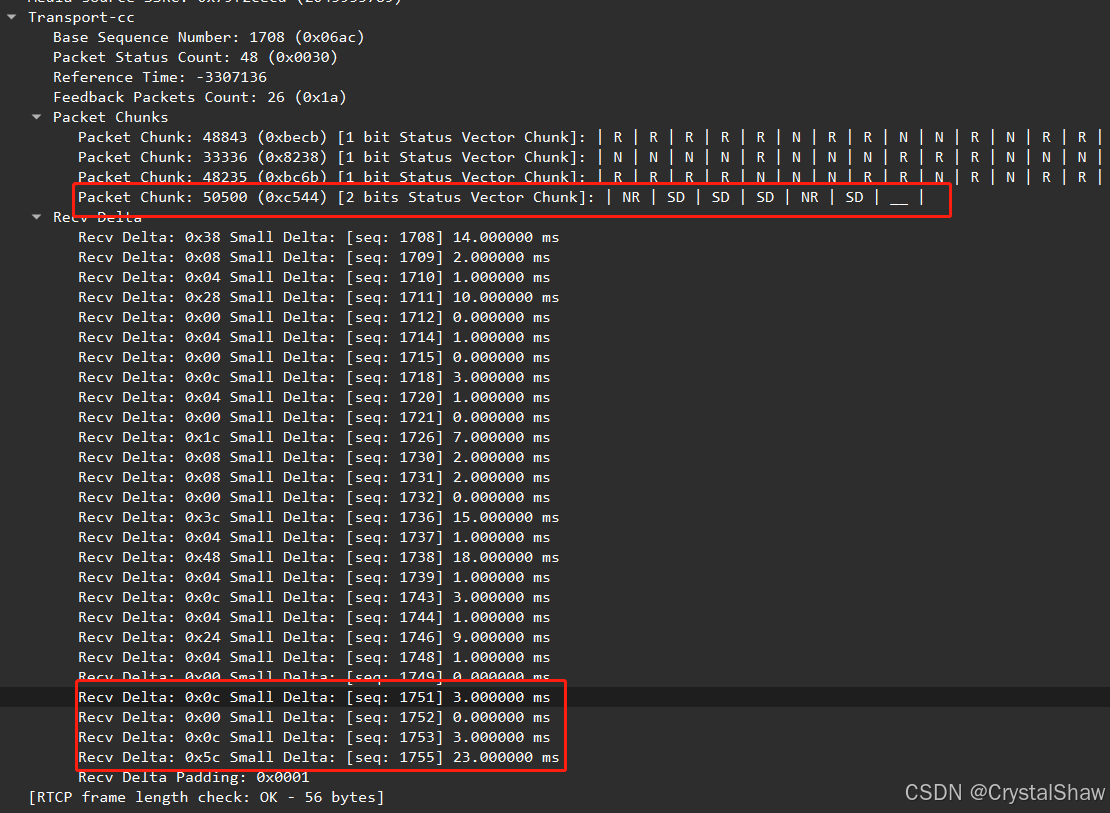Select Recv Delta row for seq 1715
Screen dimensions: 1110x813
pyautogui.click(x=314, y=357)
